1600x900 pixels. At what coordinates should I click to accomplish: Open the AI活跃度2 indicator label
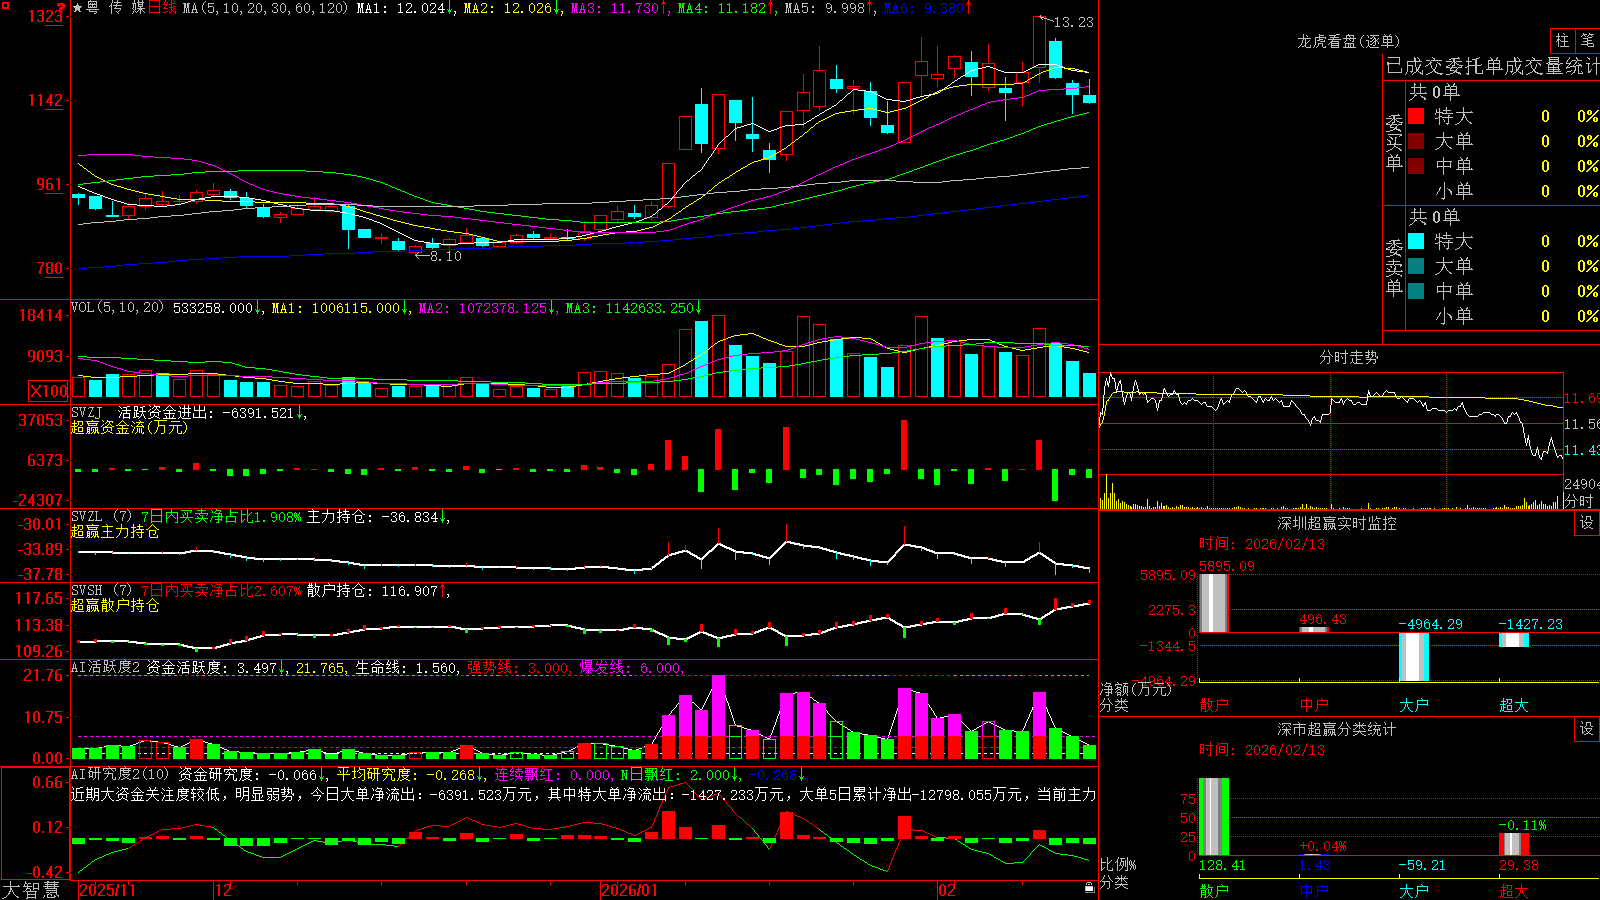click(x=106, y=667)
